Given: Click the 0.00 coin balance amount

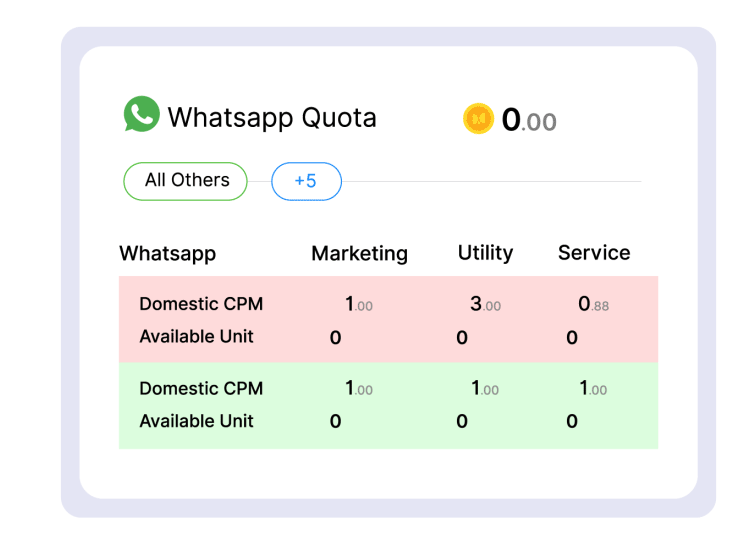Looking at the screenshot, I should coord(529,120).
